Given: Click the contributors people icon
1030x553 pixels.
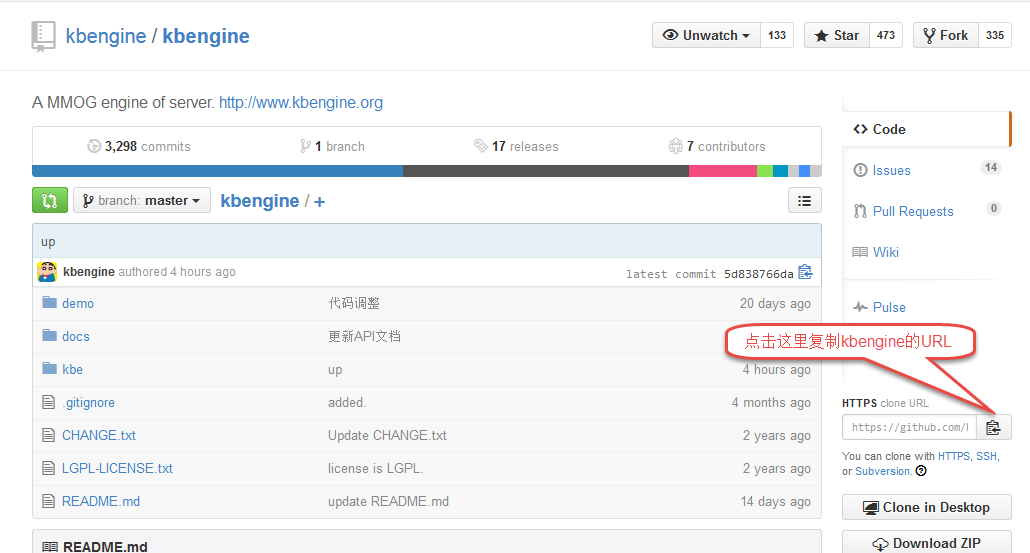Looking at the screenshot, I should point(675,146).
